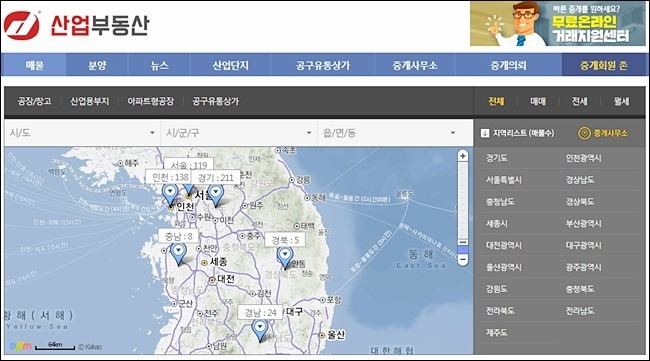Switch to the 공구유통상가 main menu tab
Screen dimensions: 650x361
(323, 65)
